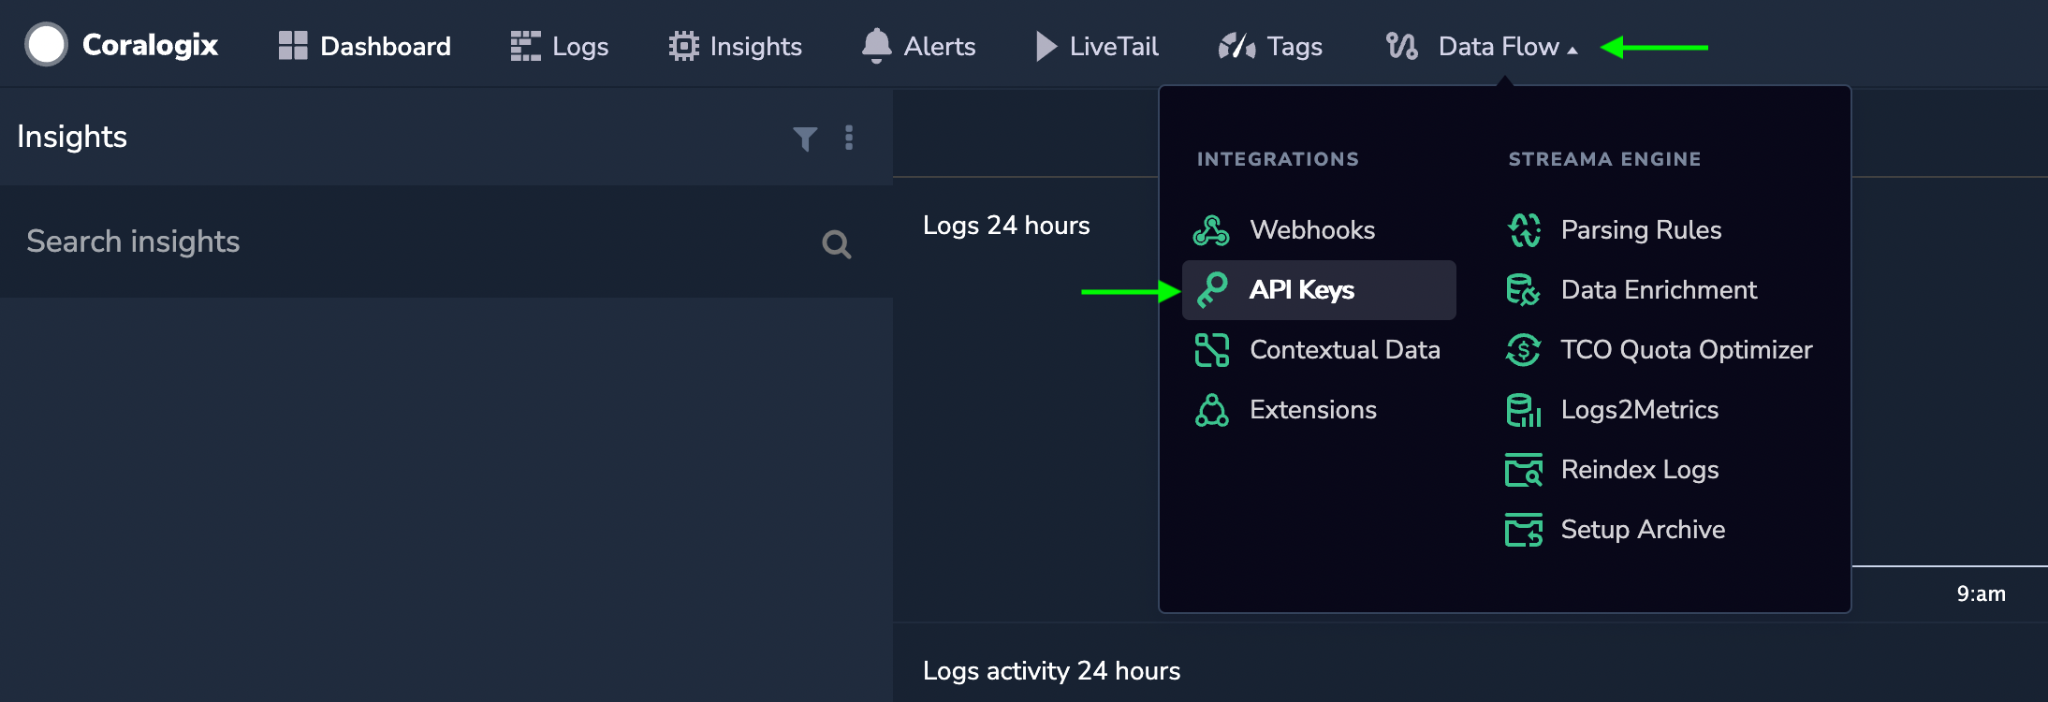Click the Data Flow route icon

click(x=1402, y=46)
